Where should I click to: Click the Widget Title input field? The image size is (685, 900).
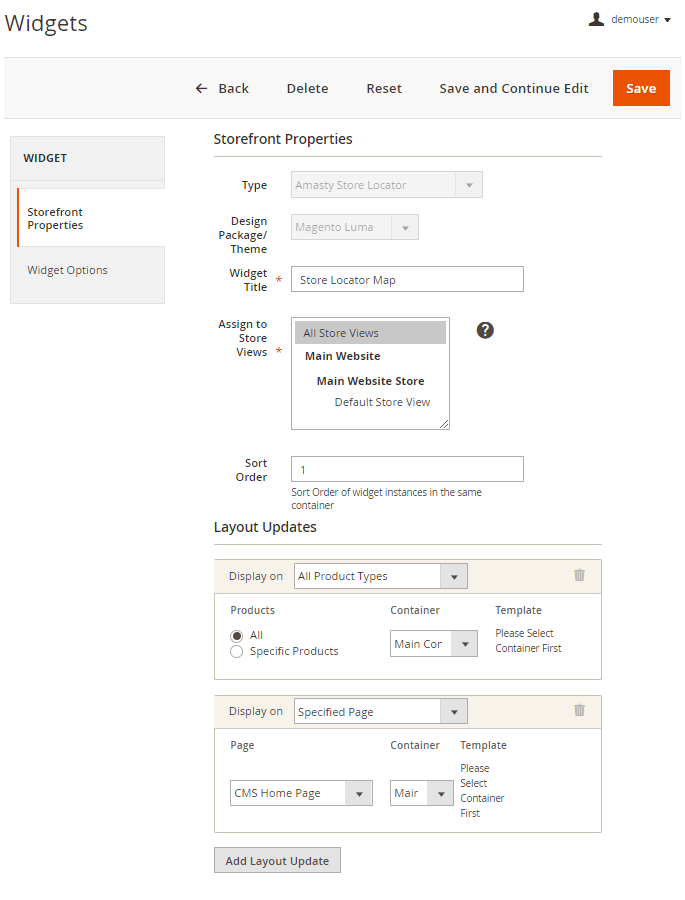click(407, 280)
